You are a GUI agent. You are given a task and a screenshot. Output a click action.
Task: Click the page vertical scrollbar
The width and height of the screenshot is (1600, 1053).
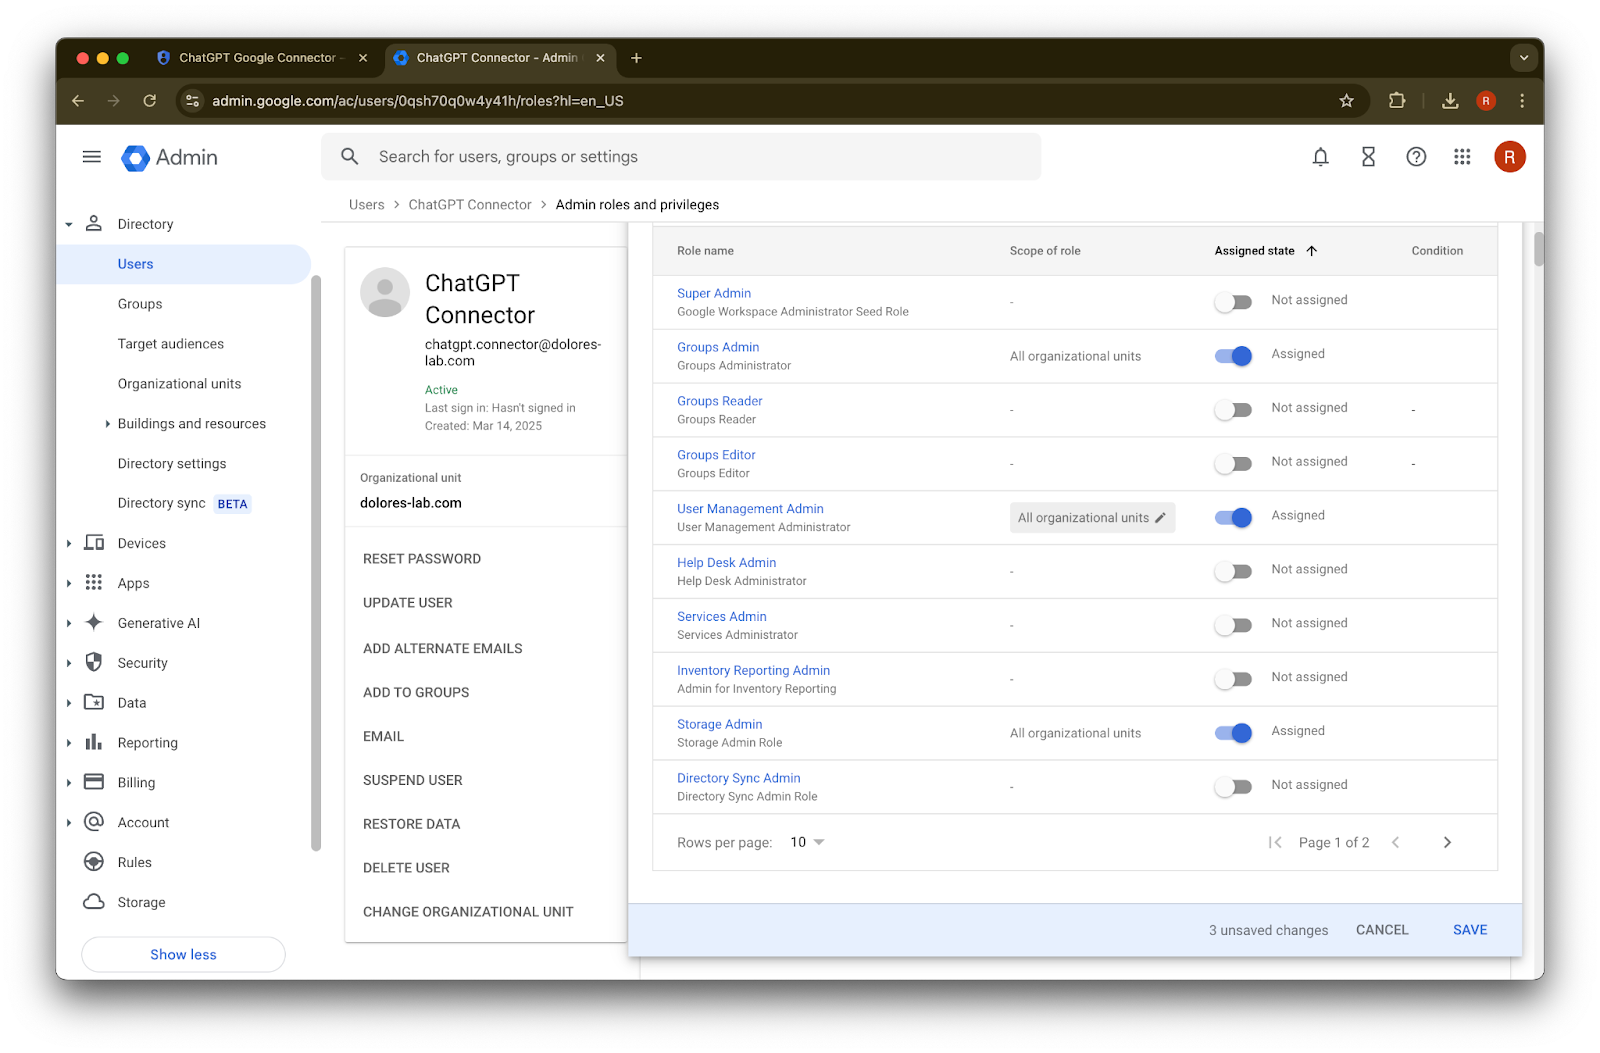coord(1539,250)
